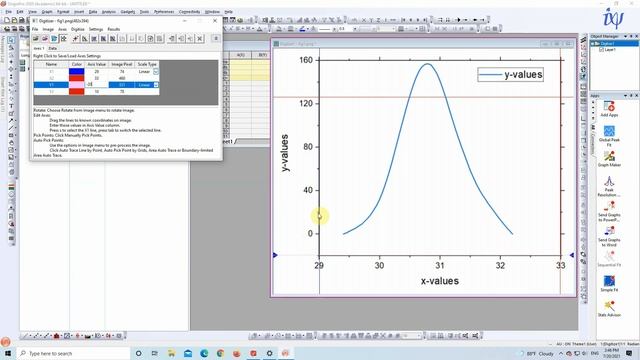The width and height of the screenshot is (640, 360).
Task: Open the Y1 row Scale Type dropdown
Action: pyautogui.click(x=156, y=85)
